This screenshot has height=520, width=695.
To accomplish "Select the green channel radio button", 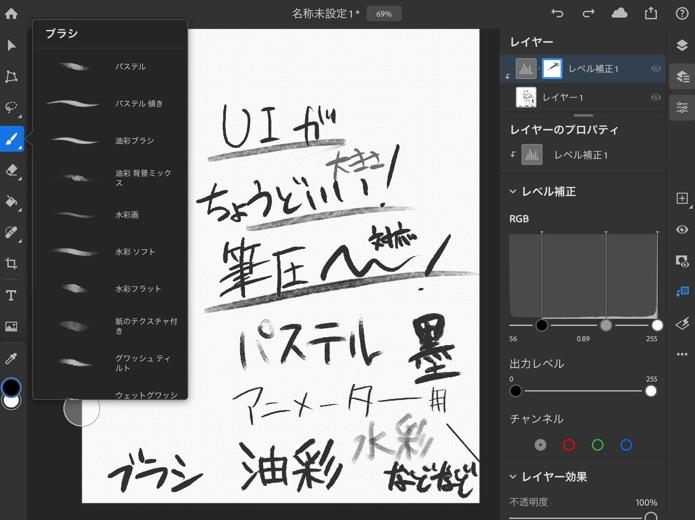I will (597, 445).
